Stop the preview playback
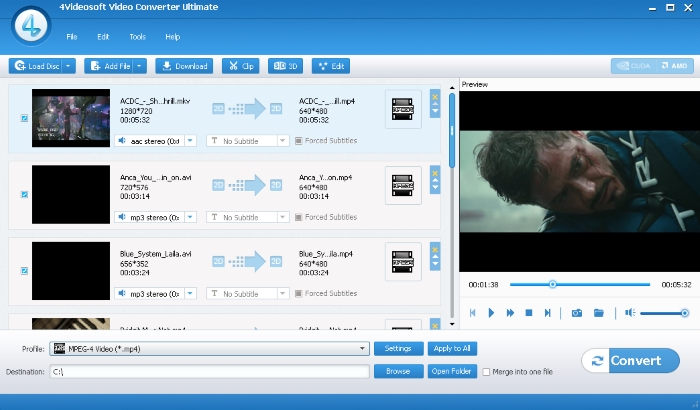The width and height of the screenshot is (700, 410). [x=529, y=313]
